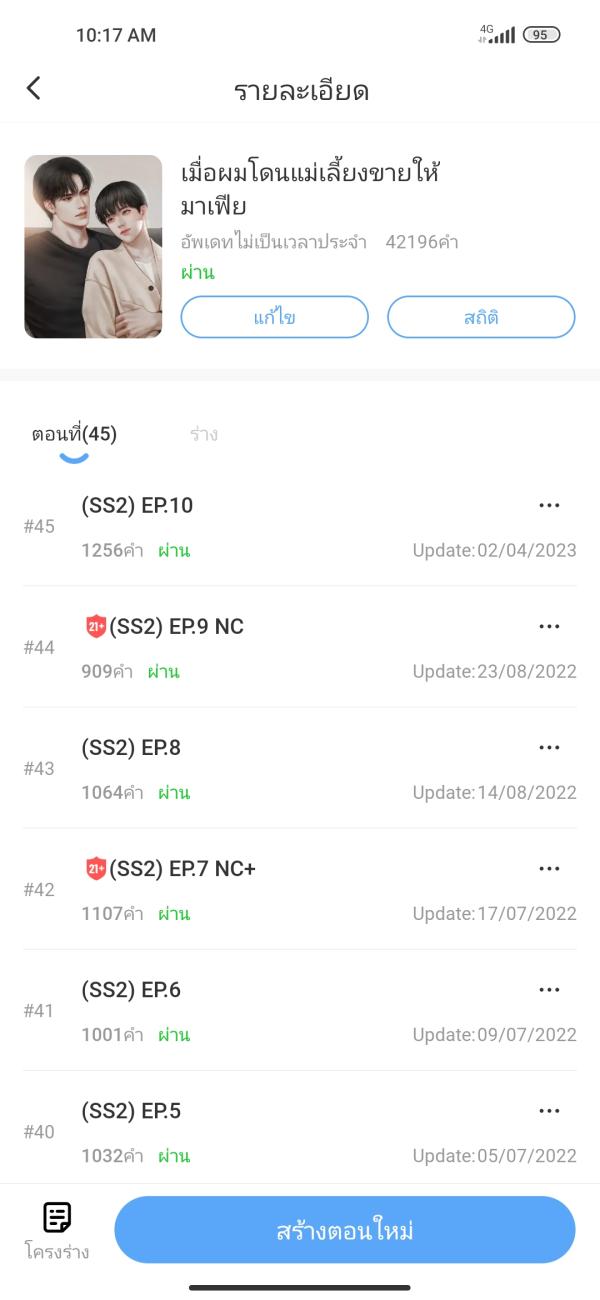Image resolution: width=600 pixels, height=1300 pixels.
Task: Open episode #41 (SS2) EP.6
Action: click(132, 990)
